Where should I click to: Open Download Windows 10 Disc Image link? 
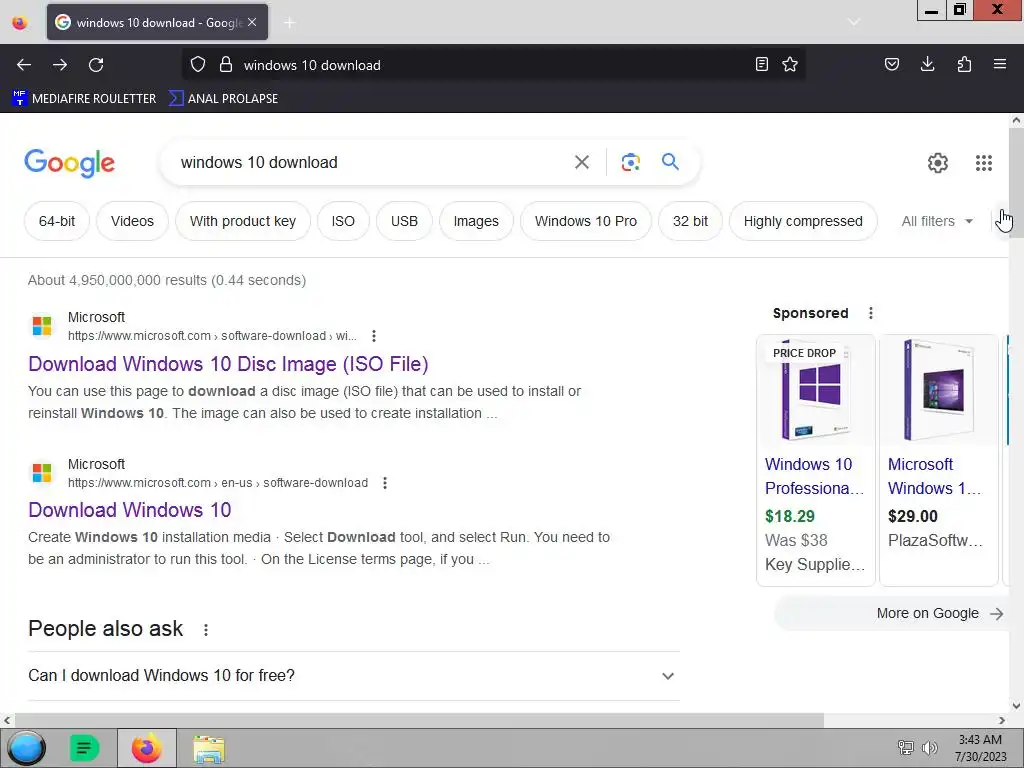(x=228, y=364)
